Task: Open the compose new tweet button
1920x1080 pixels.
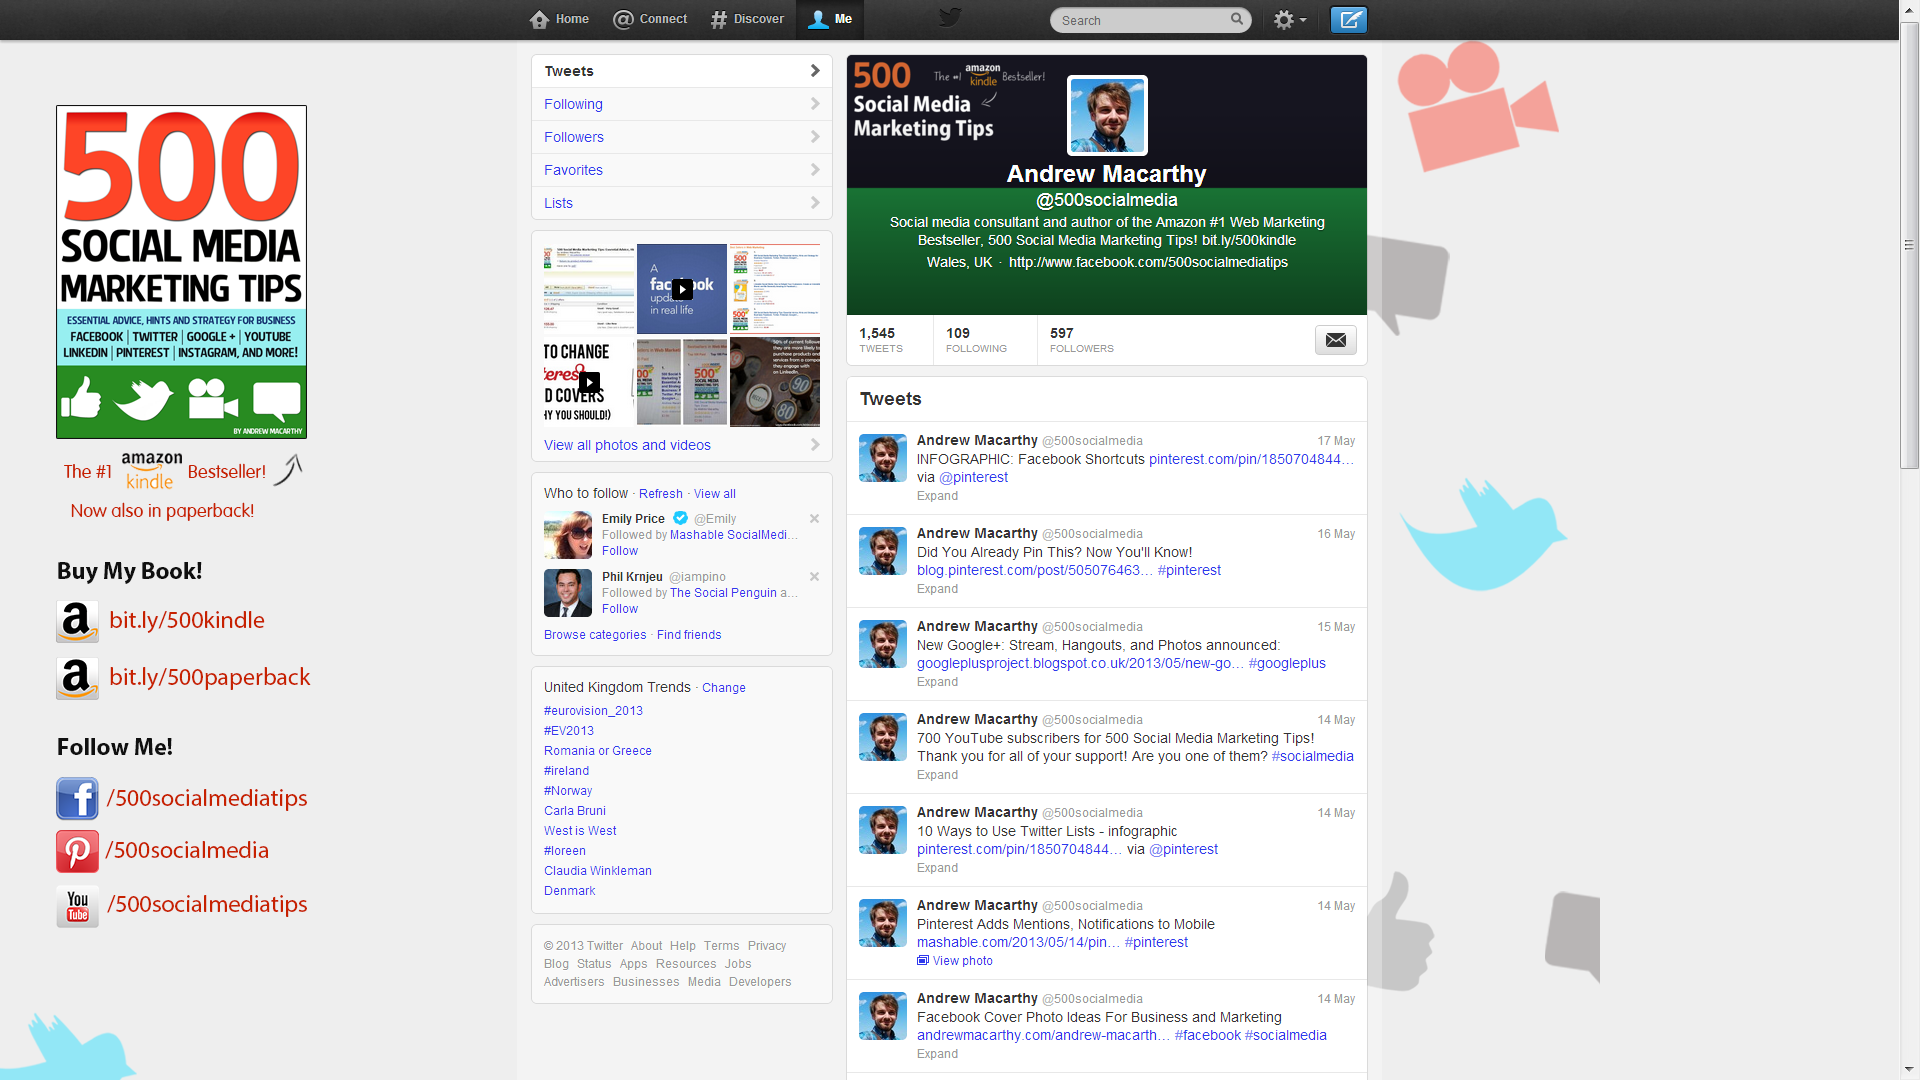Action: 1348,19
